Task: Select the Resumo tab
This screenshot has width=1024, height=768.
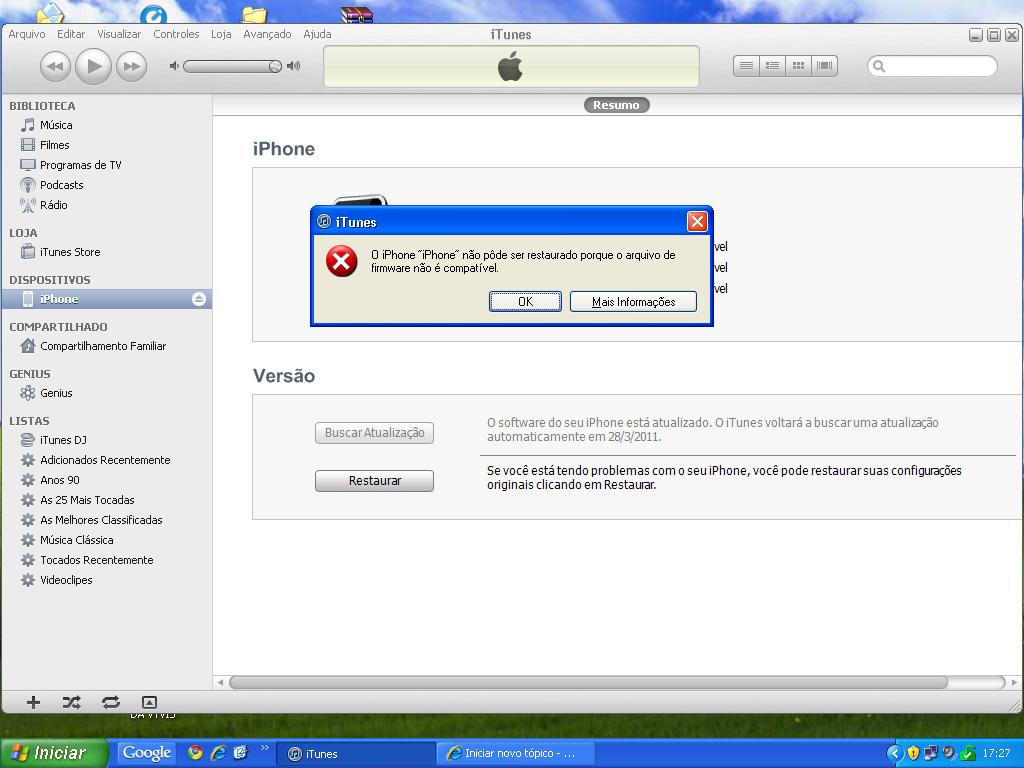Action: (616, 105)
